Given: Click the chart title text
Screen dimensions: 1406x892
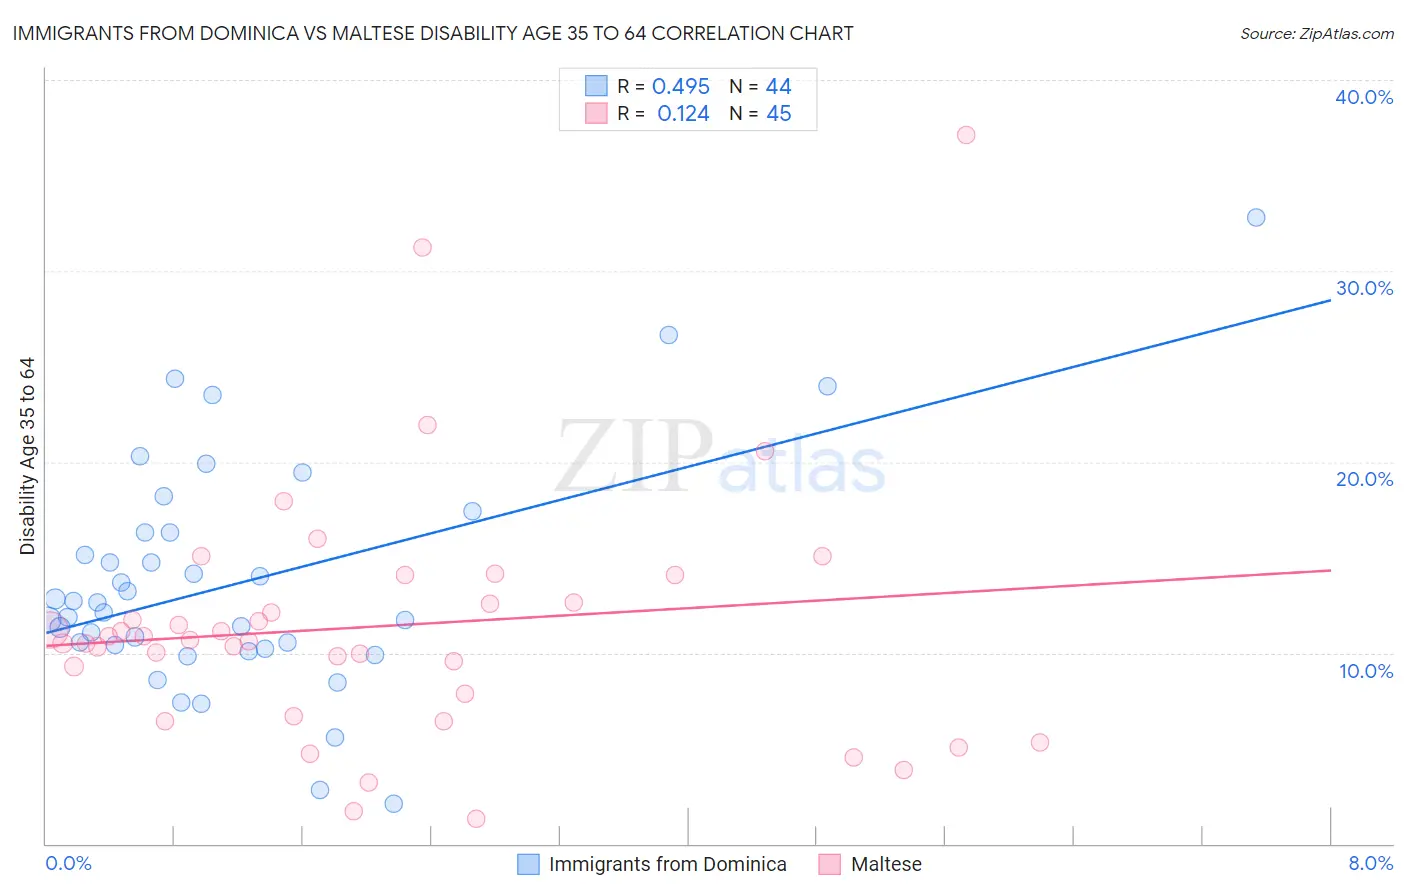Looking at the screenshot, I should [433, 33].
